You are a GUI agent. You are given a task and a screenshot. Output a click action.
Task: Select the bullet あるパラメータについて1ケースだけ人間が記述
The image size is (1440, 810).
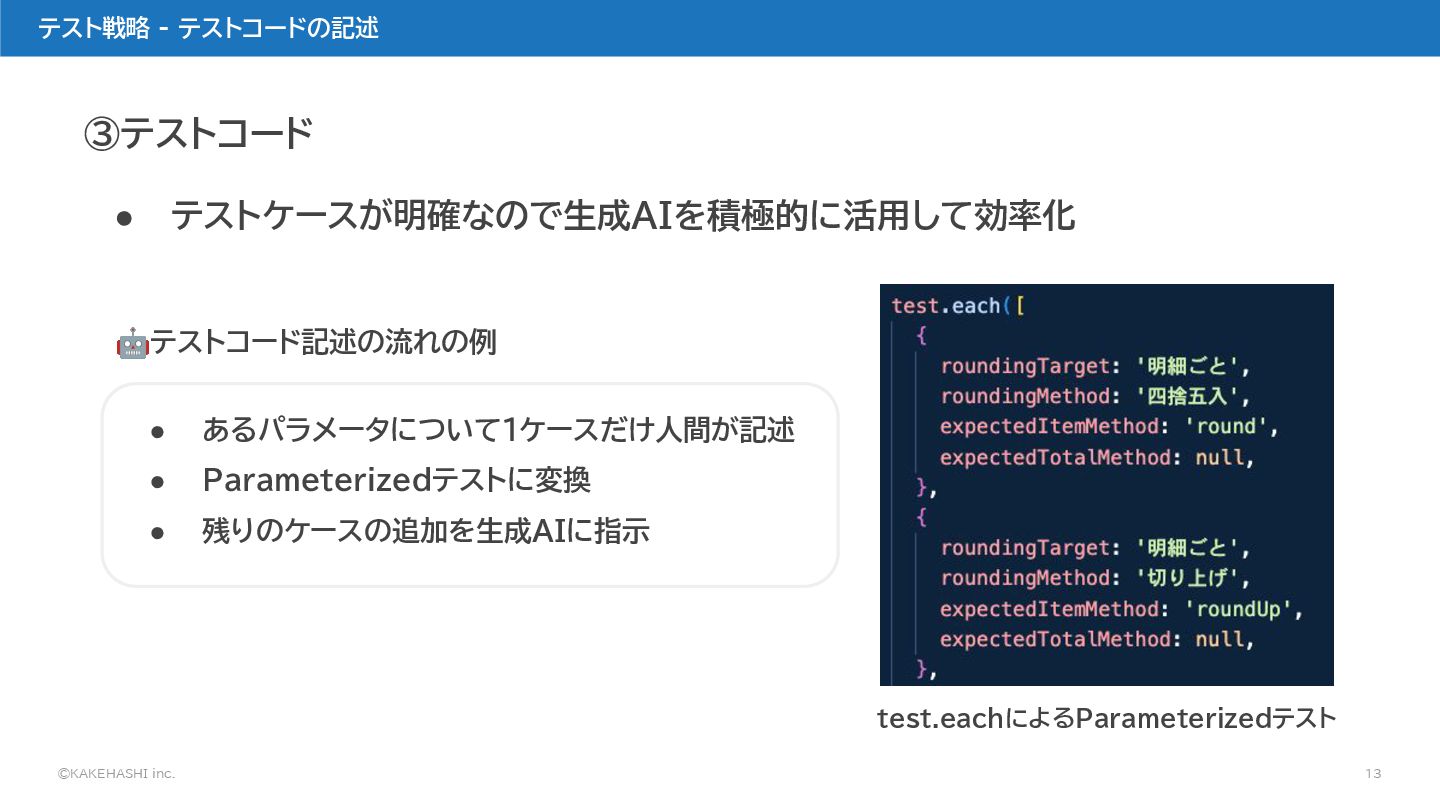tap(498, 430)
